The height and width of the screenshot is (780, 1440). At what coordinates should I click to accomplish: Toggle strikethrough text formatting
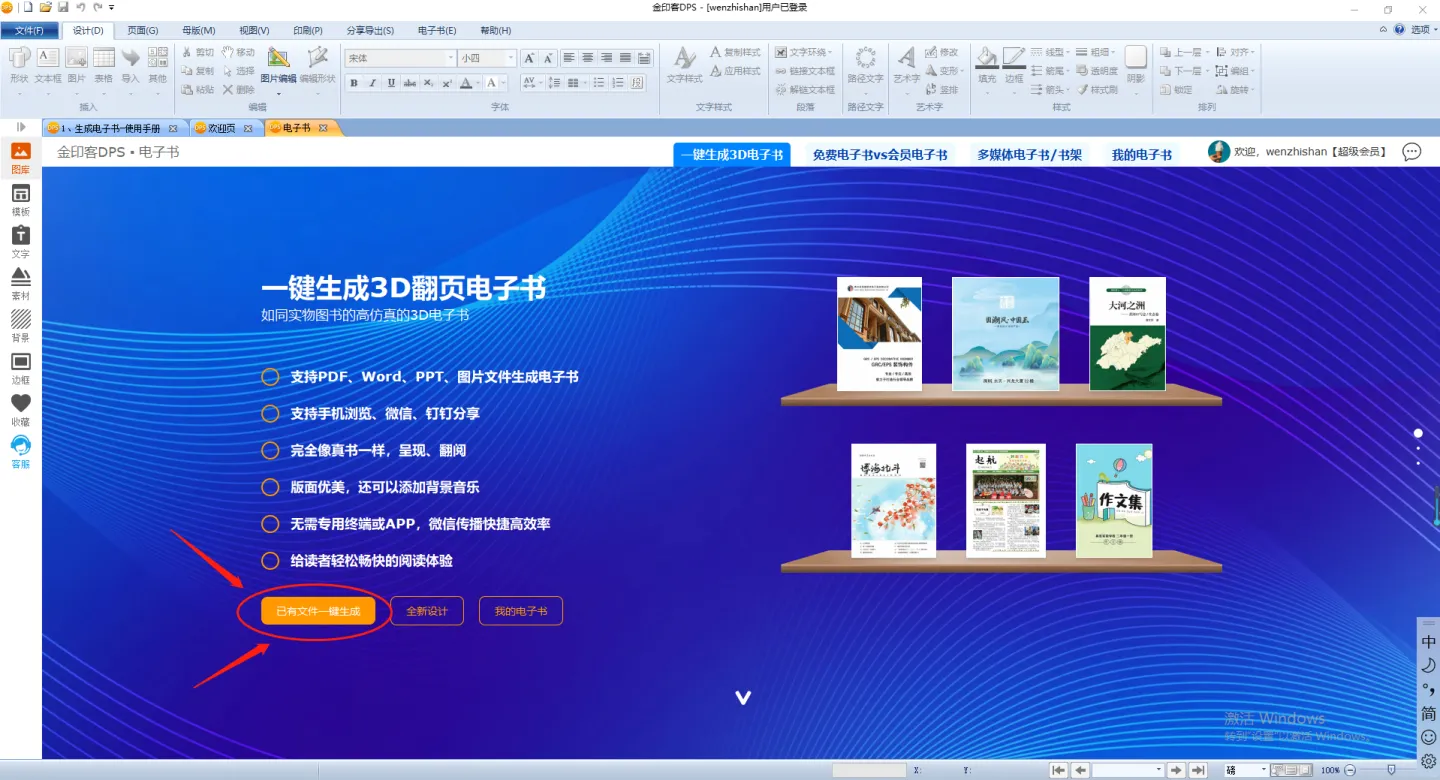pos(410,83)
